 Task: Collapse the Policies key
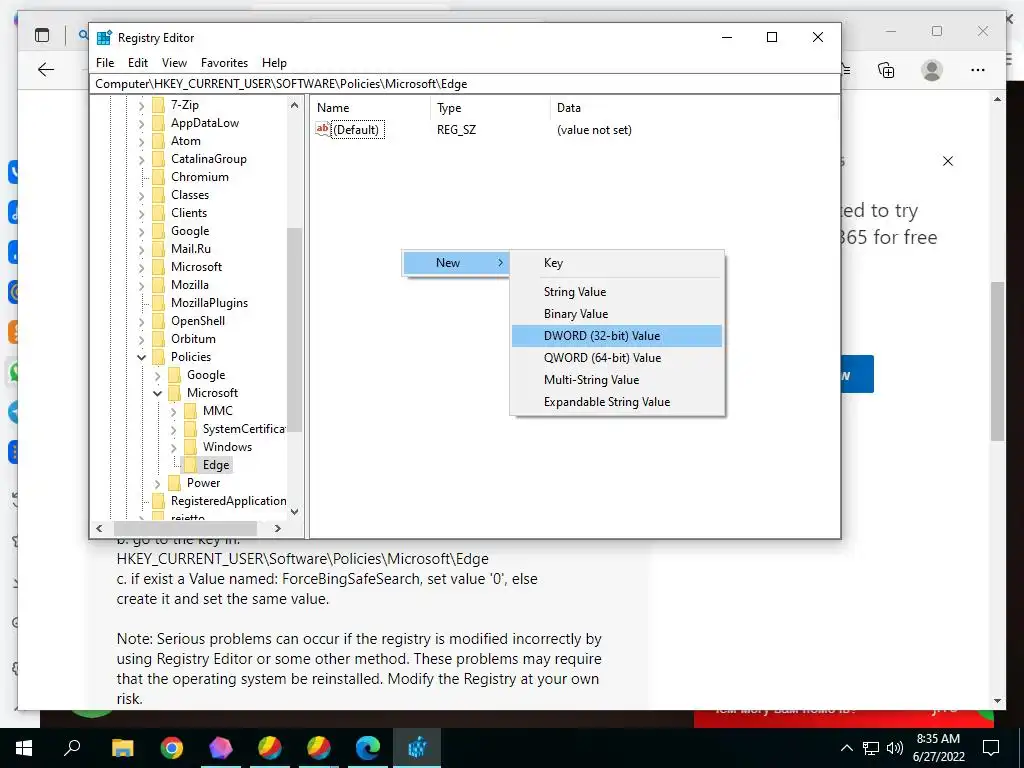click(142, 357)
